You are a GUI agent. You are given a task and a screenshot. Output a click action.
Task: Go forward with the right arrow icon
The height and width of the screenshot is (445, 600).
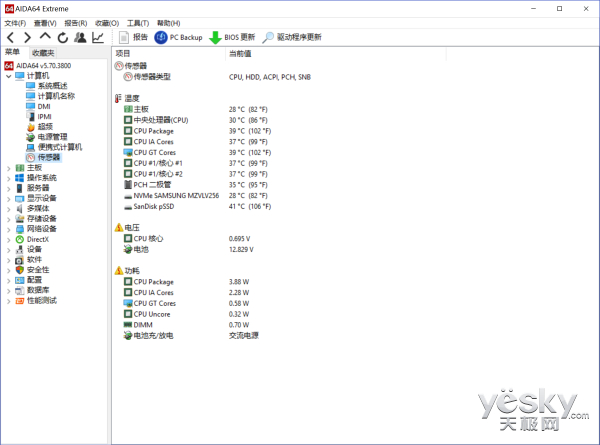(27, 37)
